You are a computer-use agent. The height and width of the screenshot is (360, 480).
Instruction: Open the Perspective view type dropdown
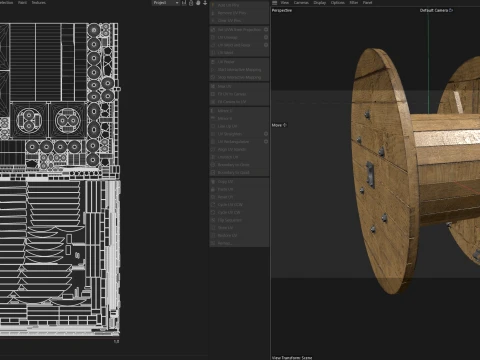click(282, 10)
